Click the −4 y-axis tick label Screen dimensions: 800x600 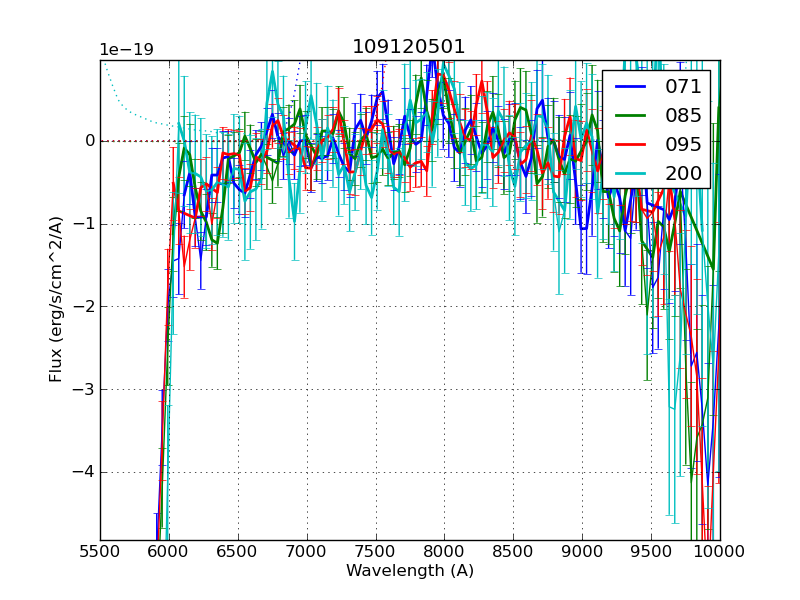click(x=83, y=472)
